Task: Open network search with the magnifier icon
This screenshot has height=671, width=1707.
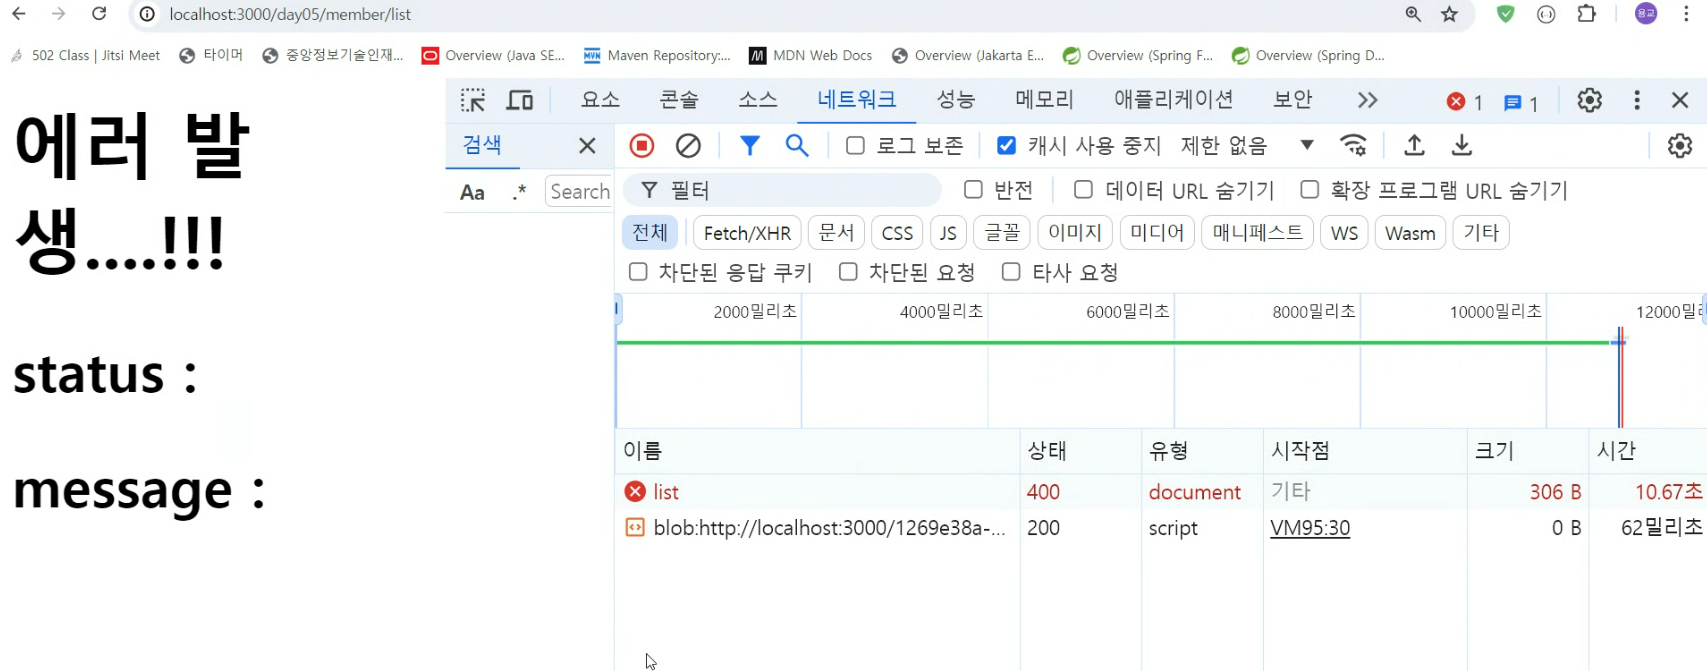Action: [797, 146]
